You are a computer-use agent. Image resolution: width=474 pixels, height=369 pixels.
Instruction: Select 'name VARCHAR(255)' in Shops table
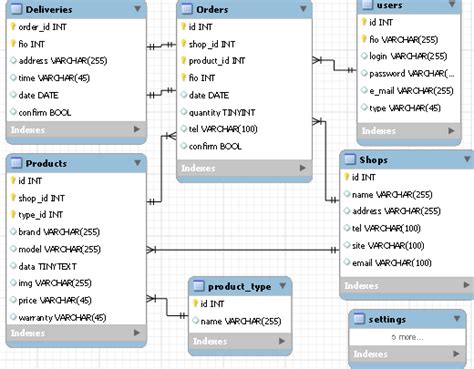click(x=392, y=194)
